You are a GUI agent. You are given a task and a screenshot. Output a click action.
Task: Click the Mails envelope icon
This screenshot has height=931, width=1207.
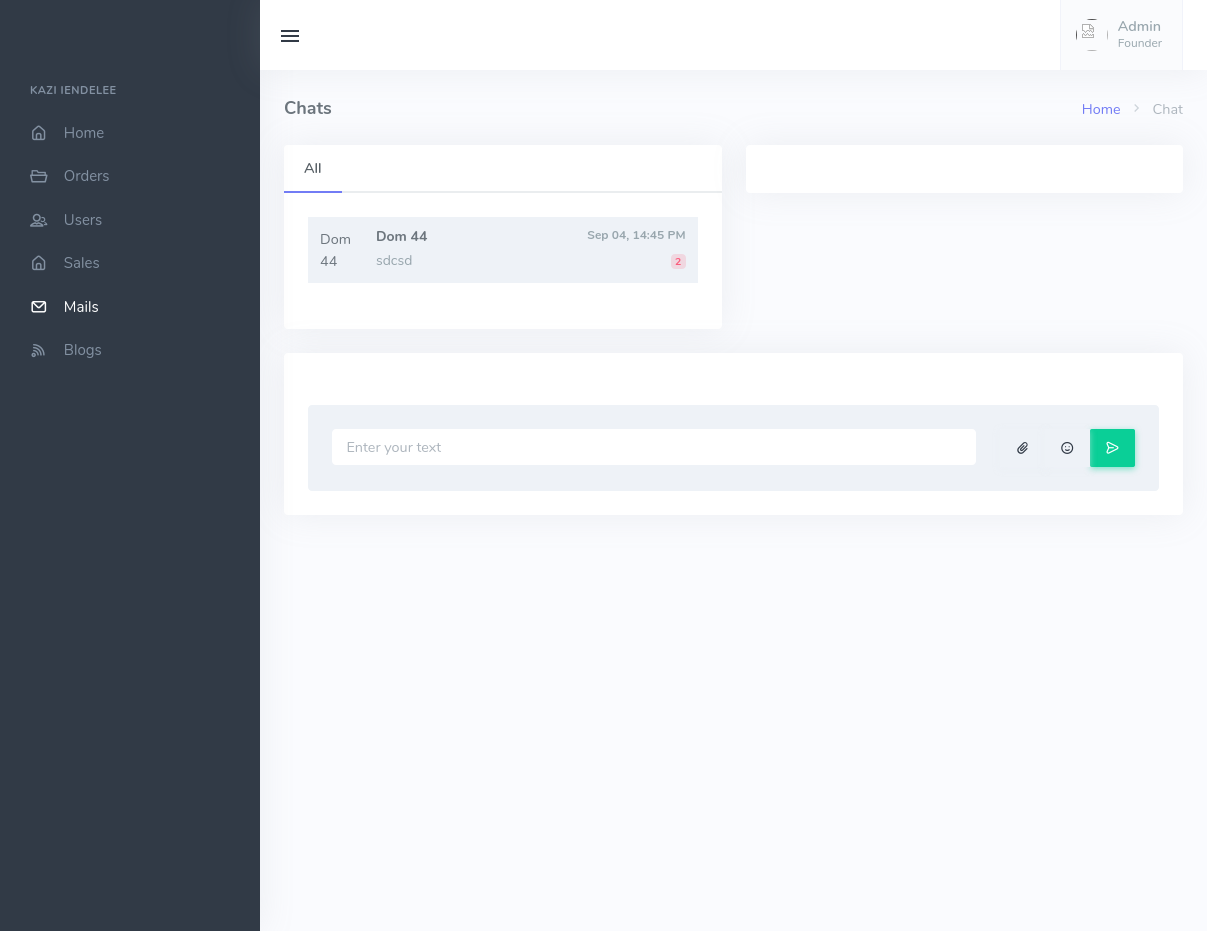(x=39, y=307)
